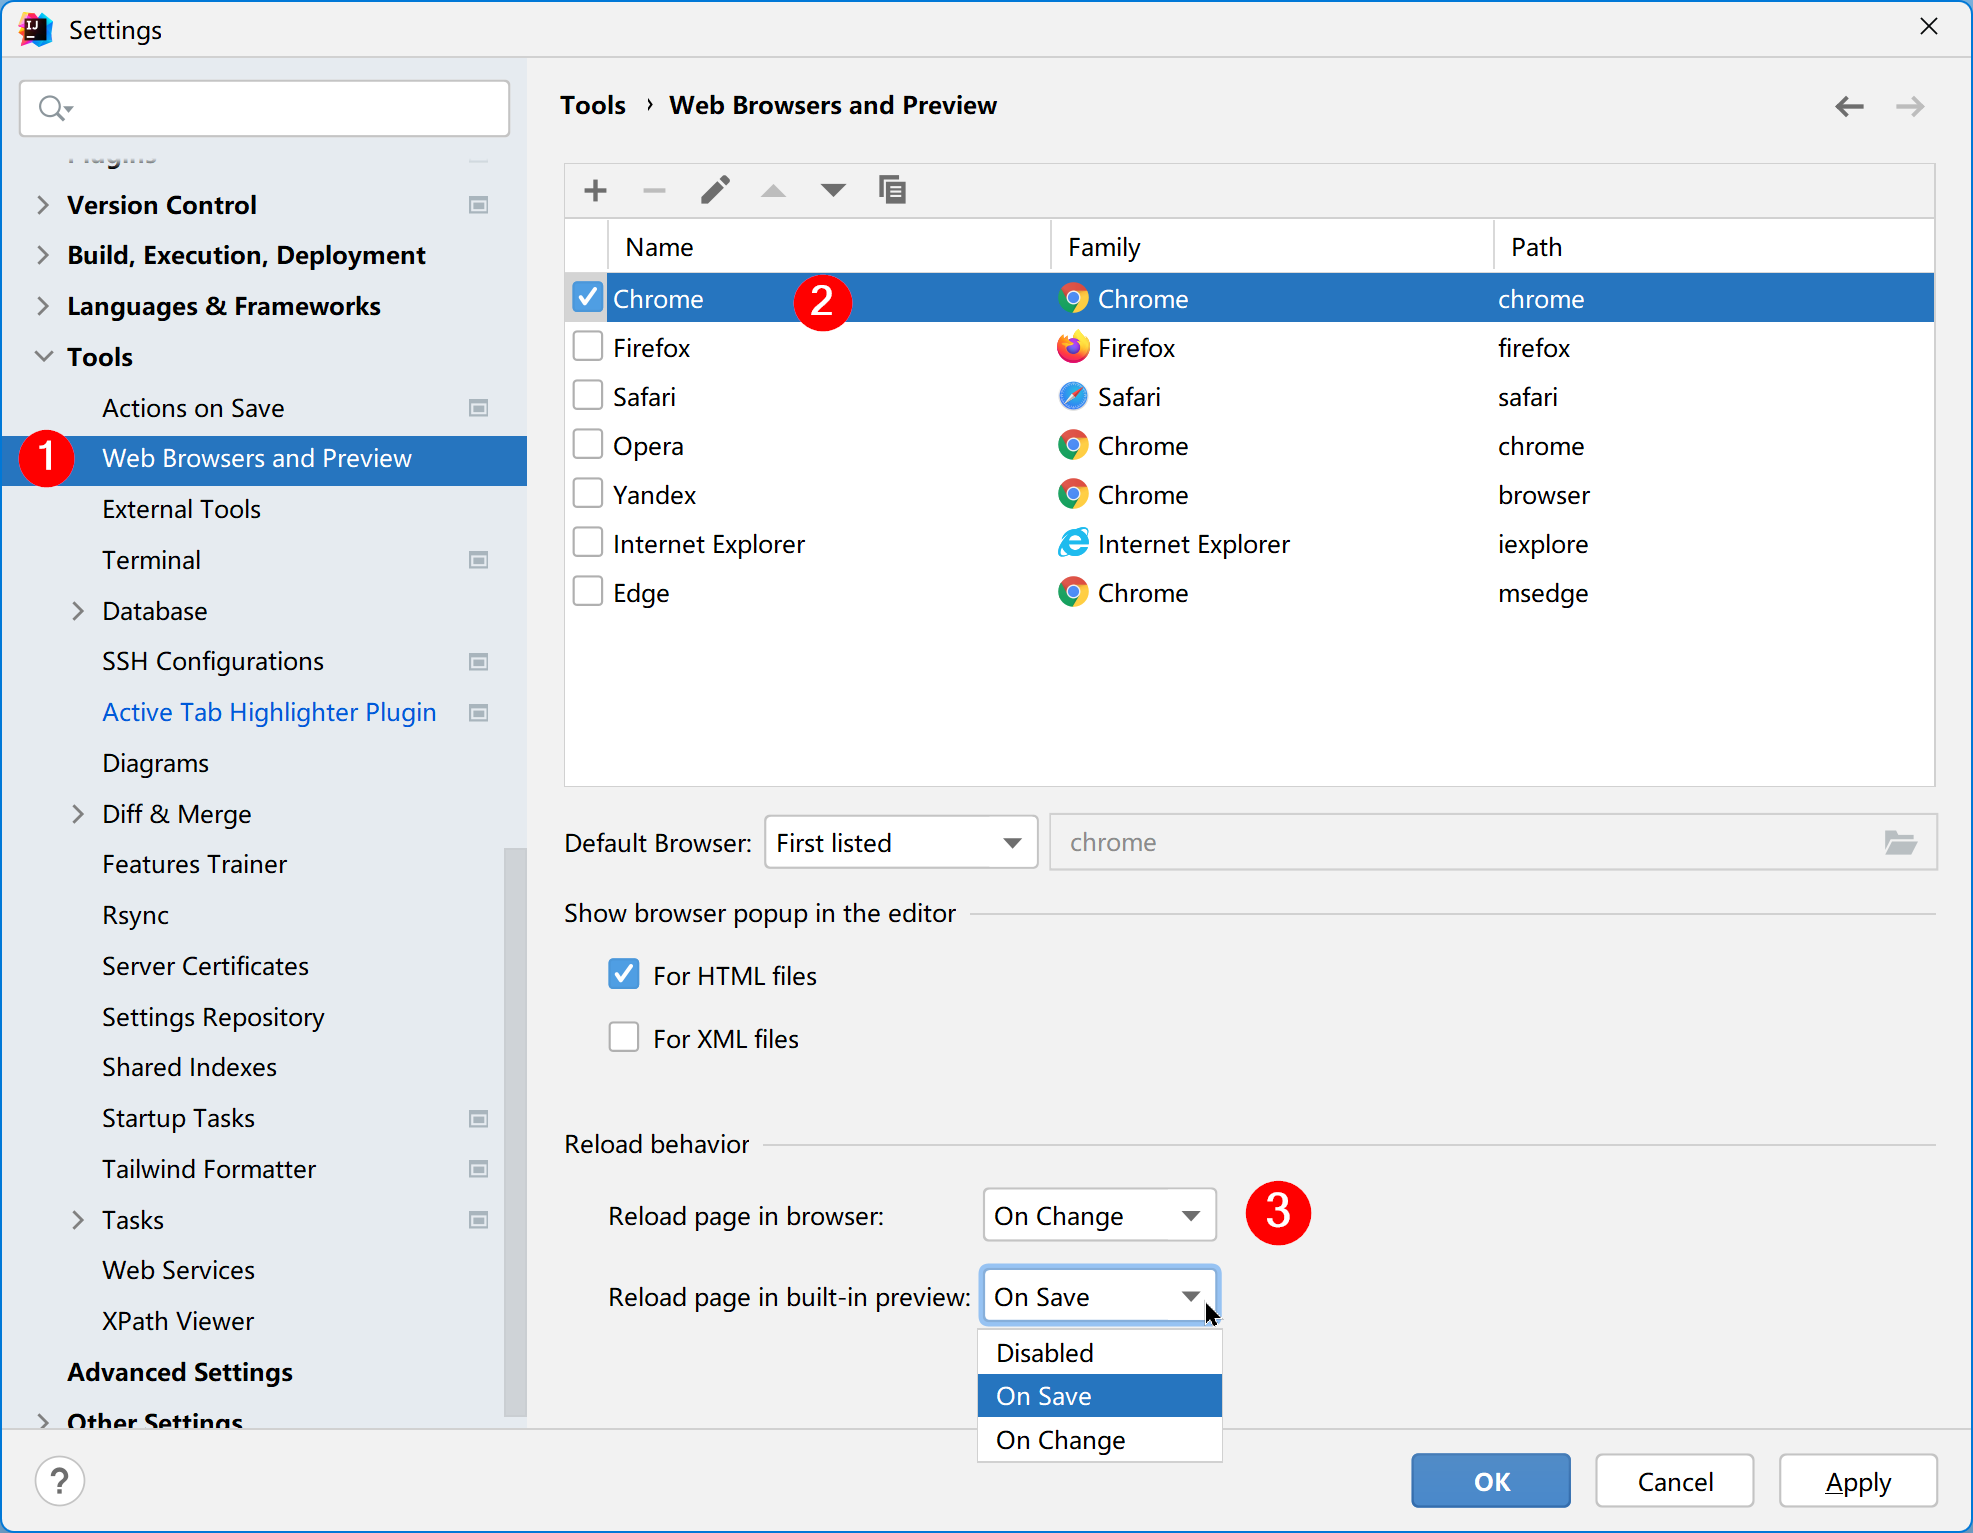Click the Move Down arrow icon

pyautogui.click(x=832, y=190)
